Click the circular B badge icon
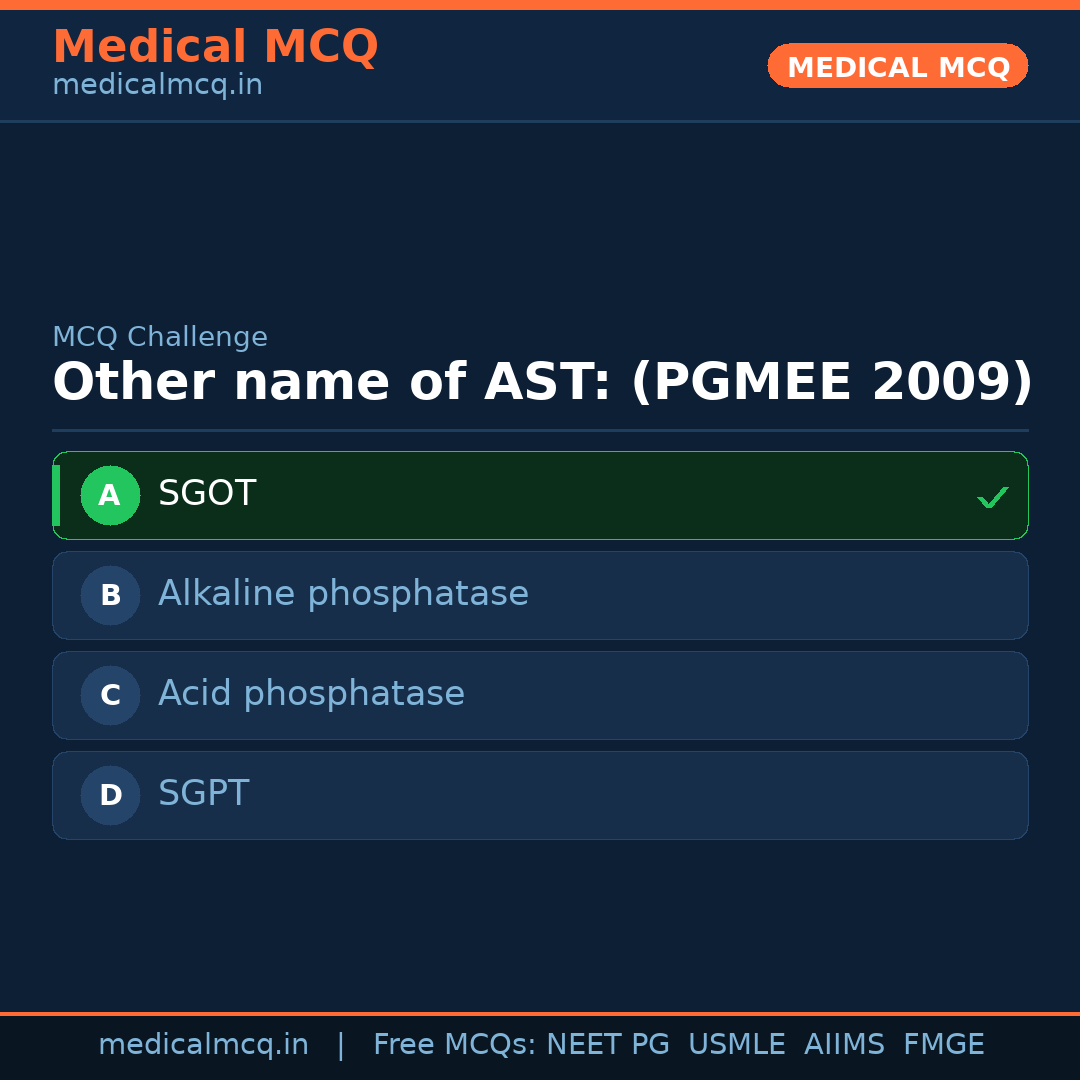 (x=110, y=595)
